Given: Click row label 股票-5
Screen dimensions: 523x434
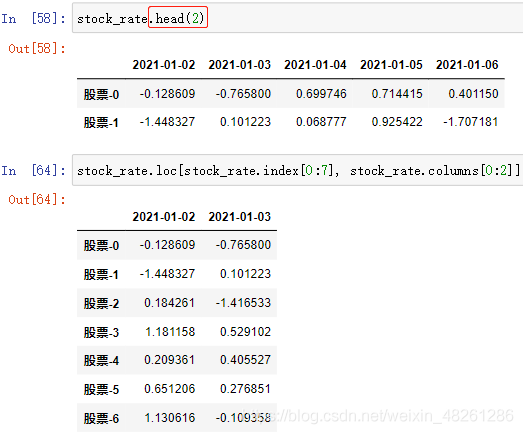Looking at the screenshot, I should 101,390.
